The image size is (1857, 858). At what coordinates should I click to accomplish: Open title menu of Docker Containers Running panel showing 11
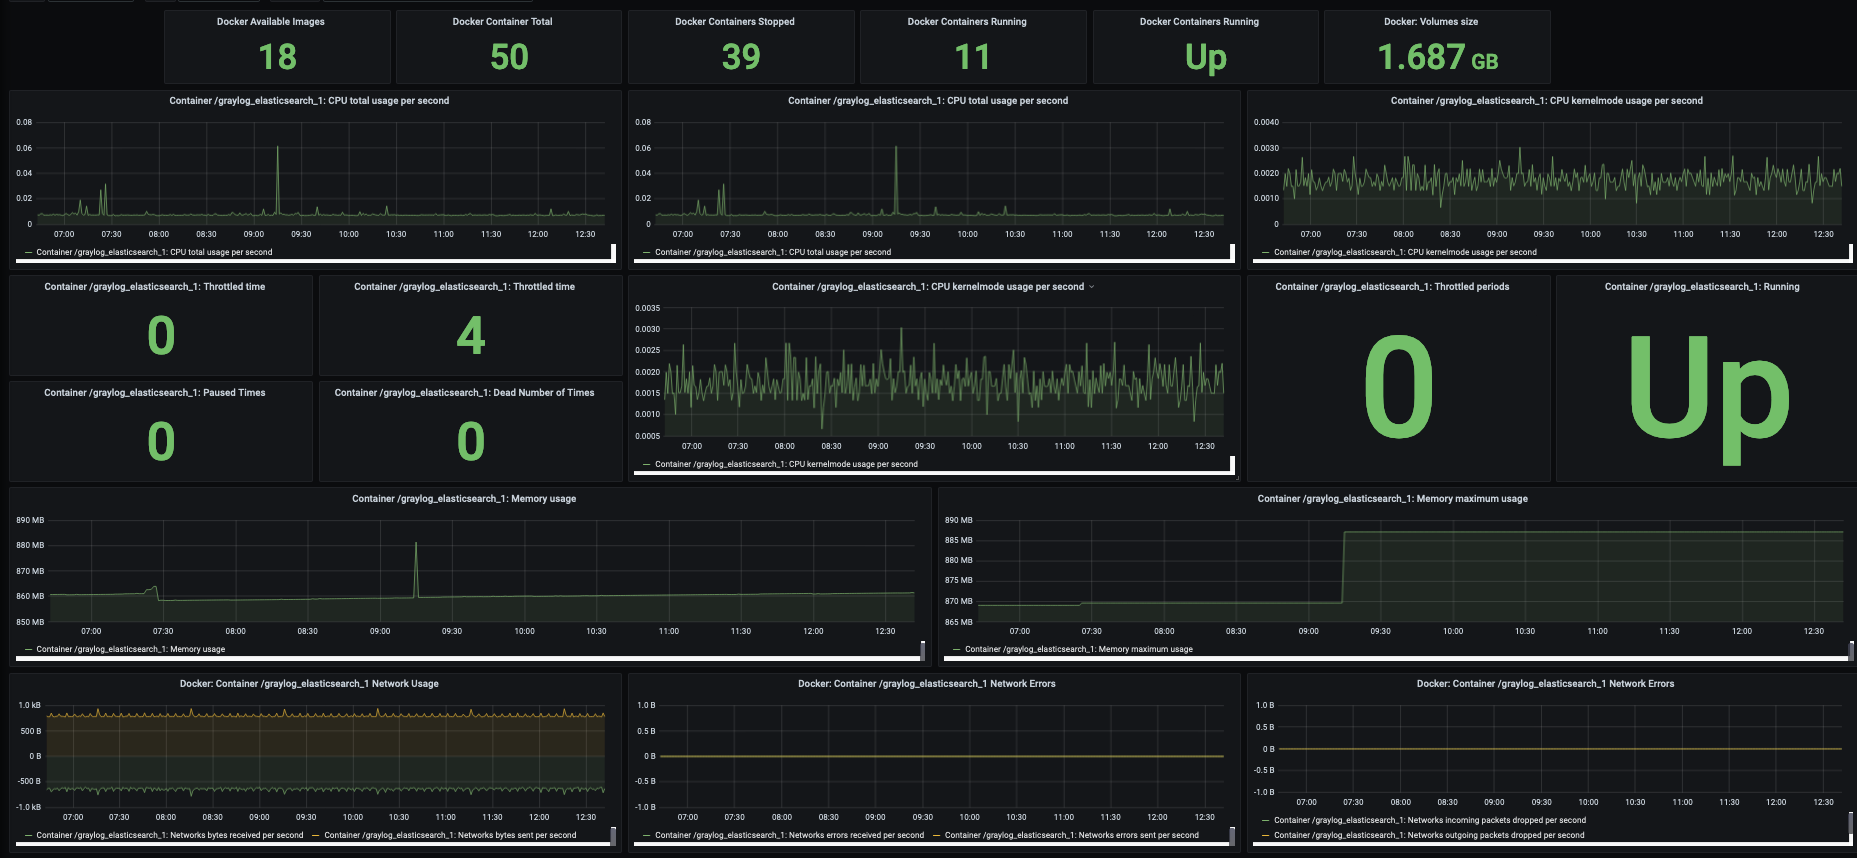(966, 21)
